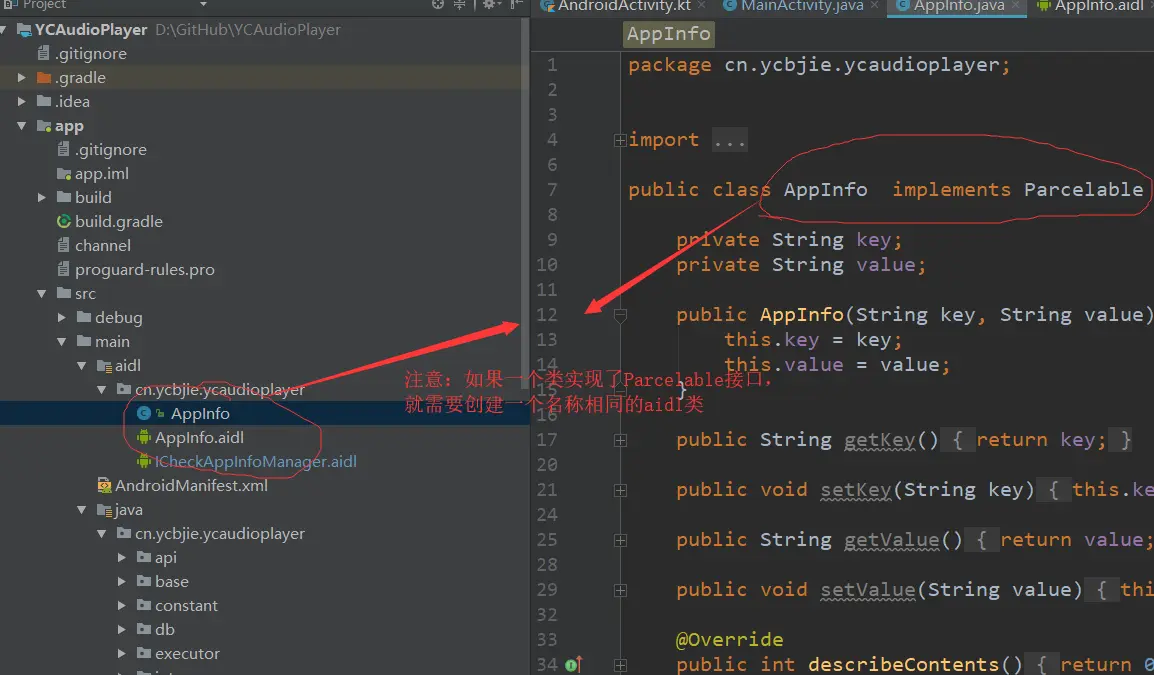Close the AppInfo.java tab
The width and height of the screenshot is (1154, 675).
[x=1016, y=5]
